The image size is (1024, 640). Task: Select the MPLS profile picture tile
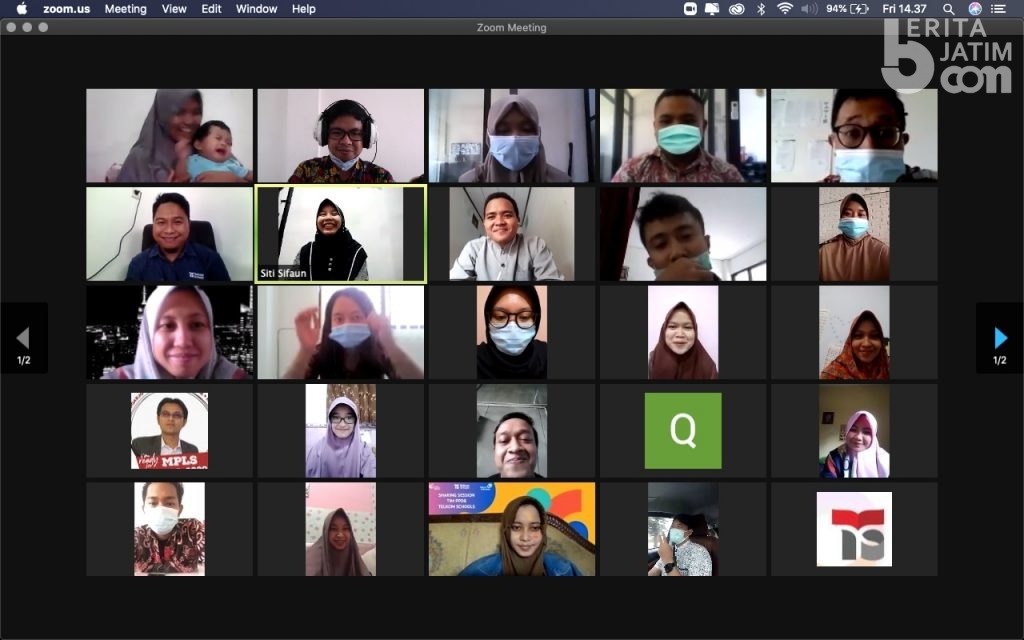(169, 430)
